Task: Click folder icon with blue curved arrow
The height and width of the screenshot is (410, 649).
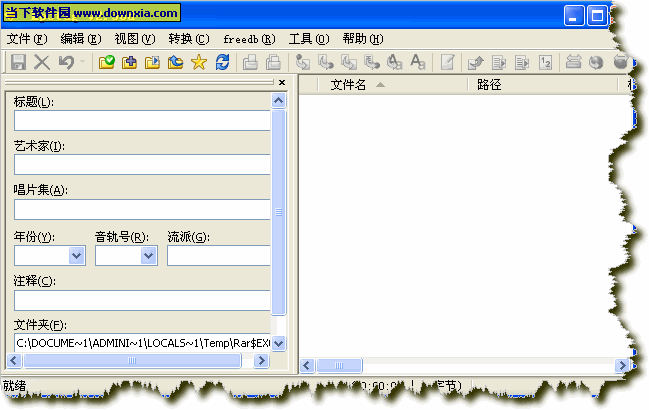Action: tap(175, 62)
